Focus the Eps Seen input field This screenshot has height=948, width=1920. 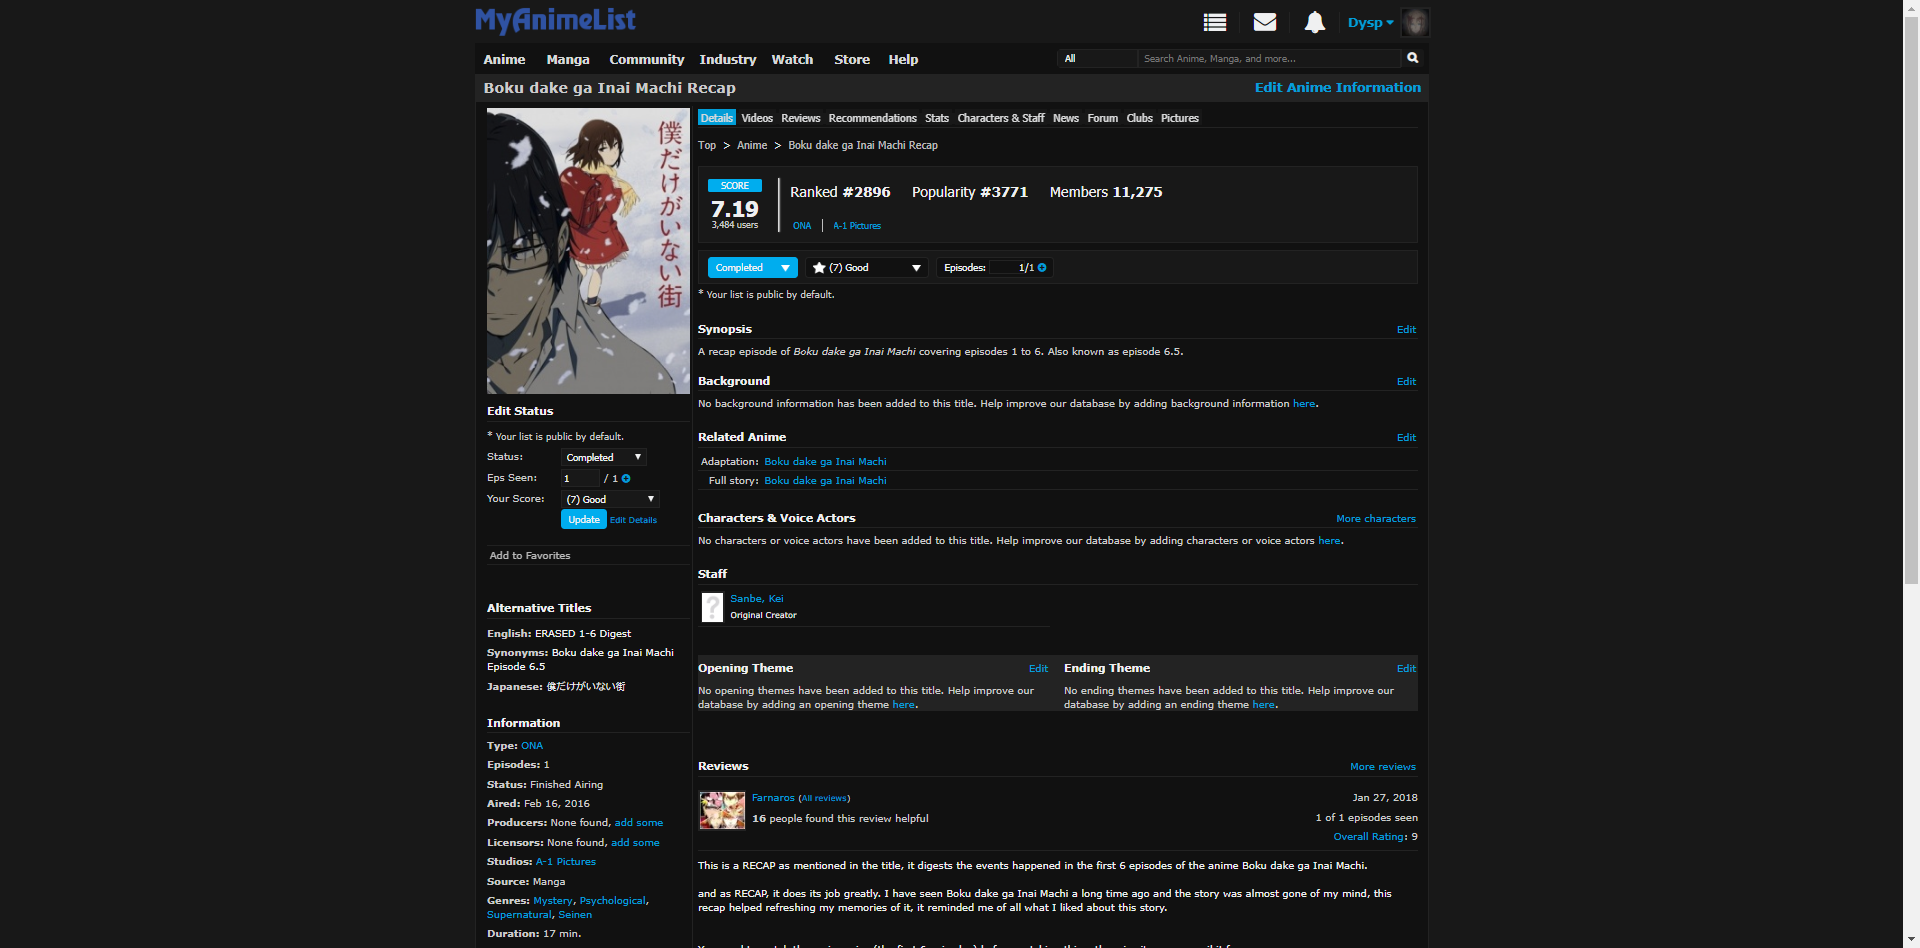point(580,479)
